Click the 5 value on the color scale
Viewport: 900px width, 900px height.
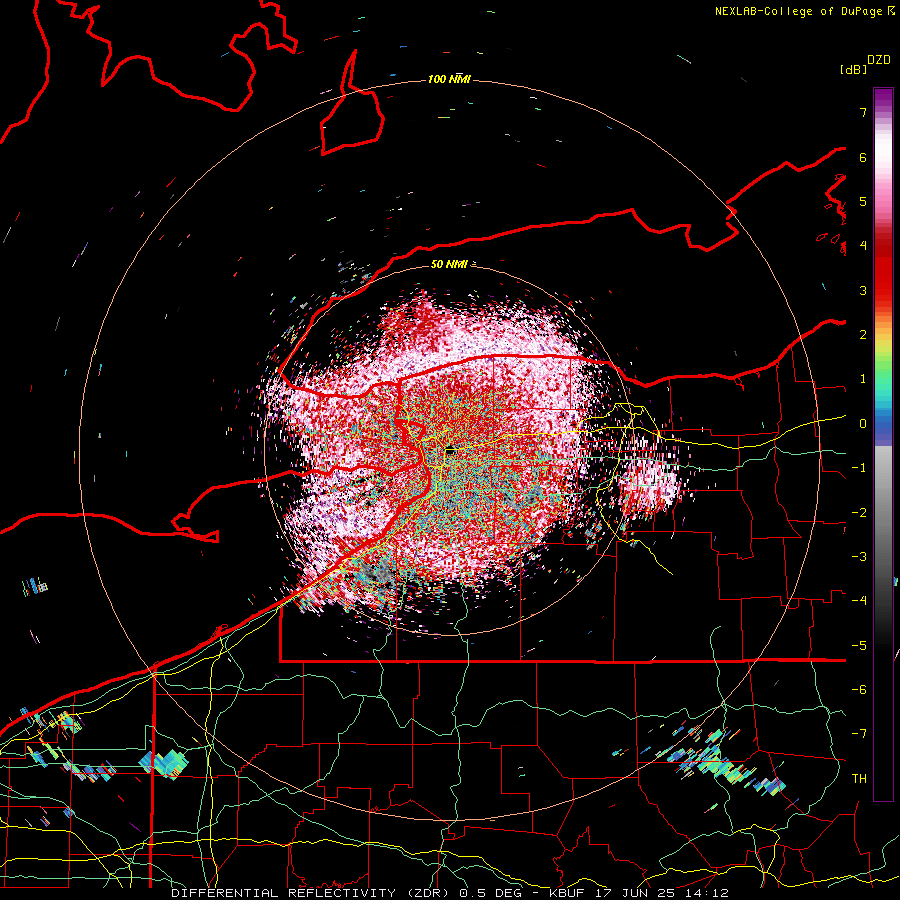(x=863, y=201)
